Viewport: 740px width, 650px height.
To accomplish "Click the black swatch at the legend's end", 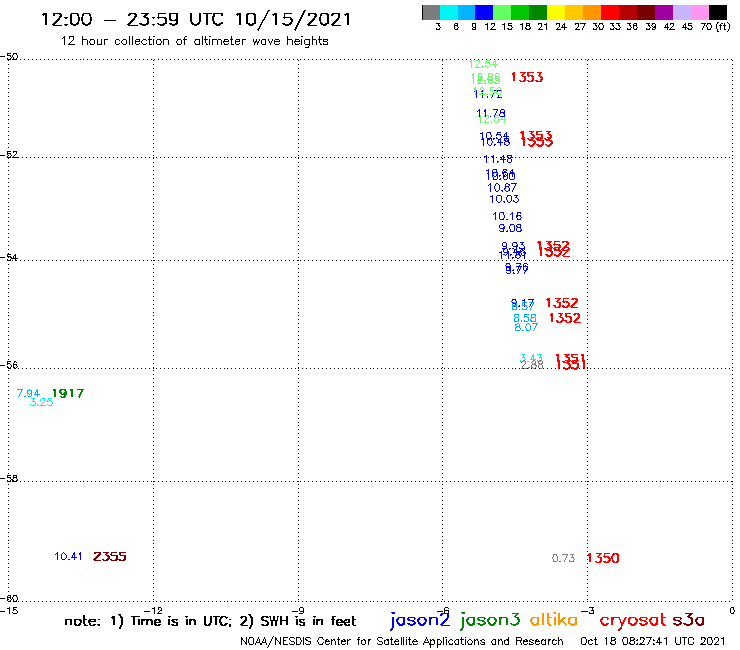I will point(718,12).
